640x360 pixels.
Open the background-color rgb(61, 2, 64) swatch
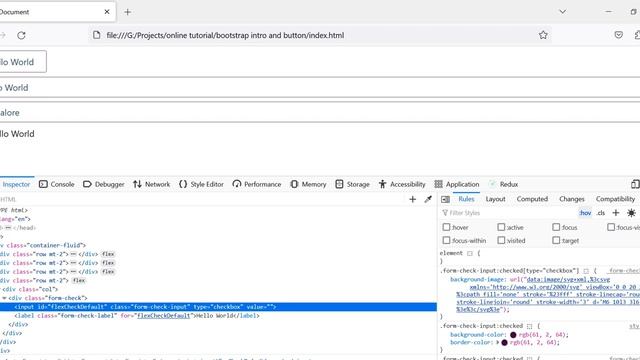(x=513, y=335)
